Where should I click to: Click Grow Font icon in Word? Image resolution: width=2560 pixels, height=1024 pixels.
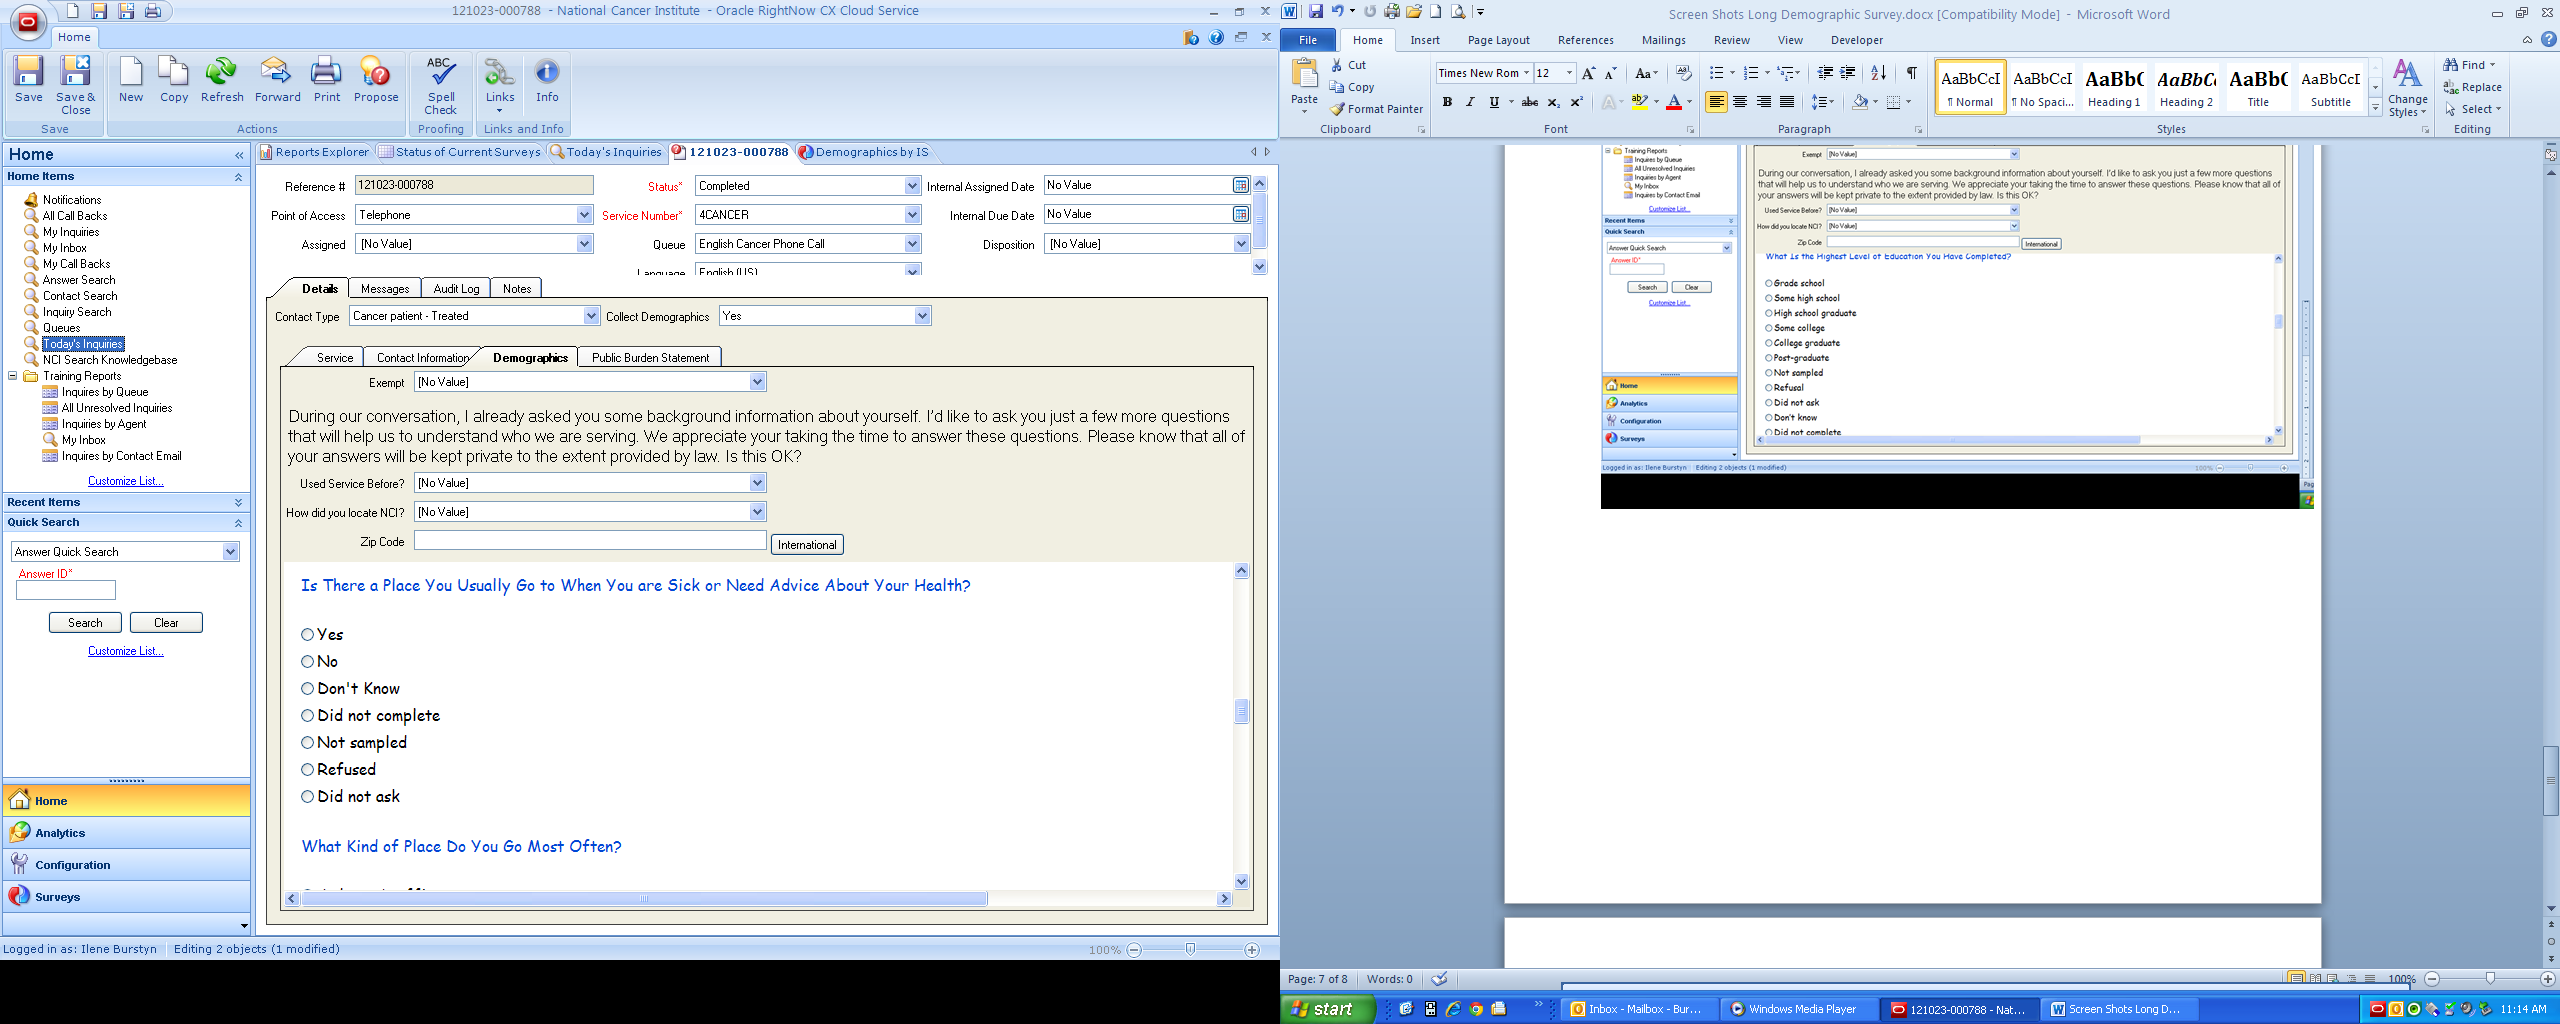click(x=1588, y=73)
